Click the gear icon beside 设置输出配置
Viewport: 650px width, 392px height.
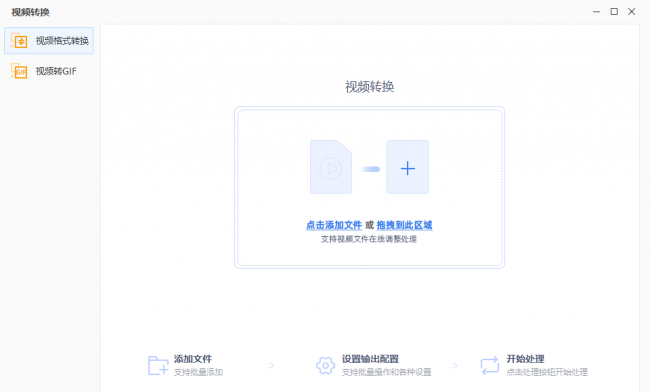pyautogui.click(x=325, y=365)
